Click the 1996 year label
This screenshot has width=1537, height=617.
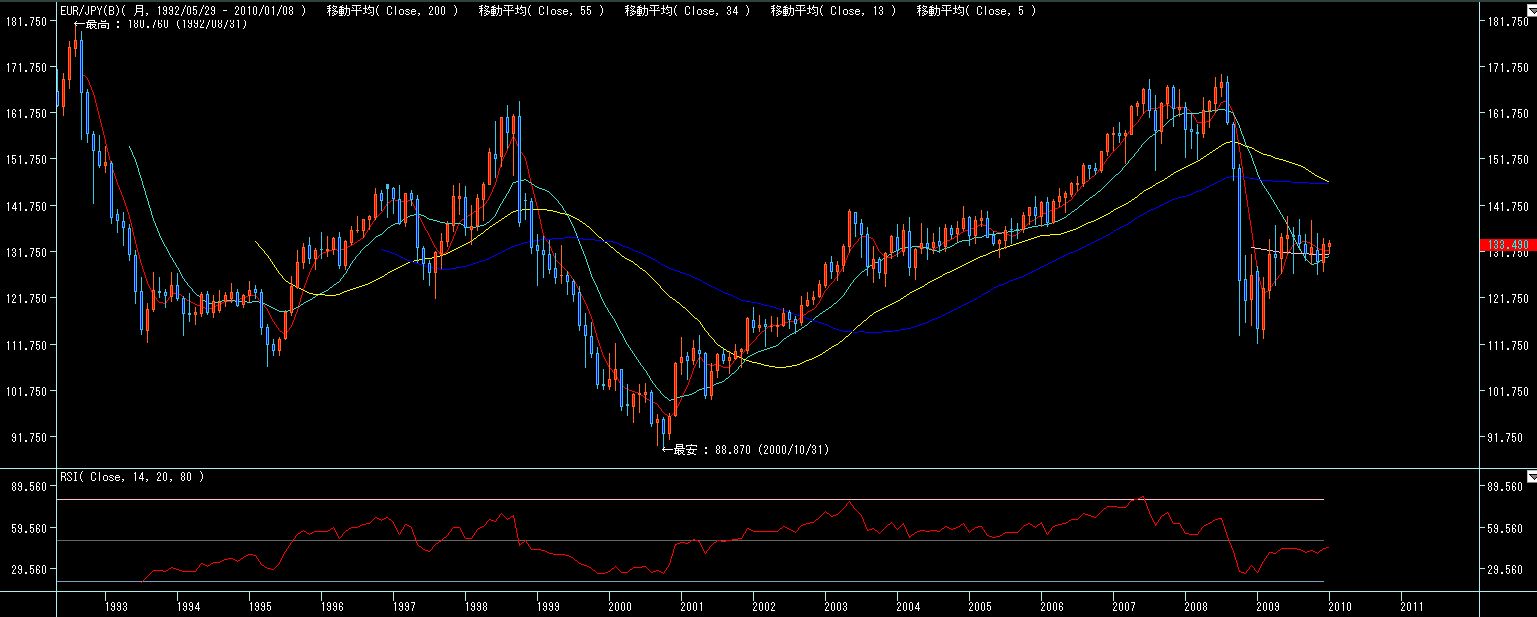pyautogui.click(x=332, y=606)
